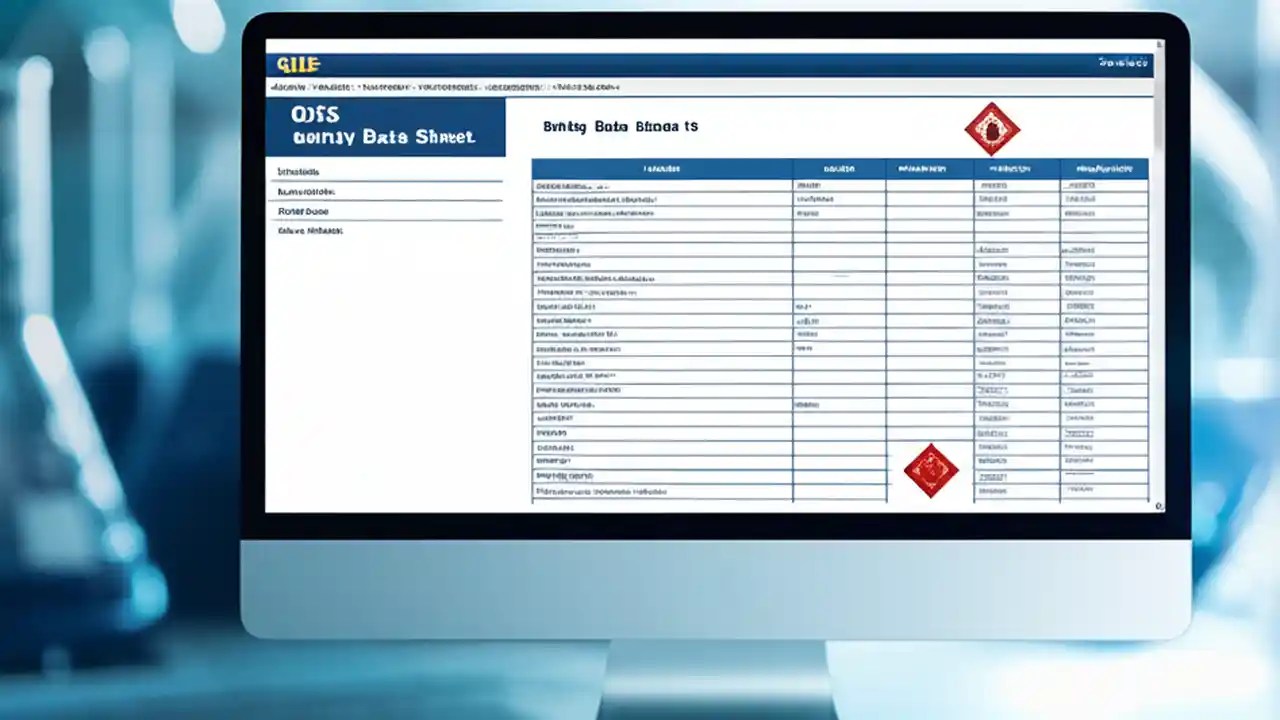
Task: Click the blue Safety Data Sheet sidebar header
Action: [x=386, y=126]
